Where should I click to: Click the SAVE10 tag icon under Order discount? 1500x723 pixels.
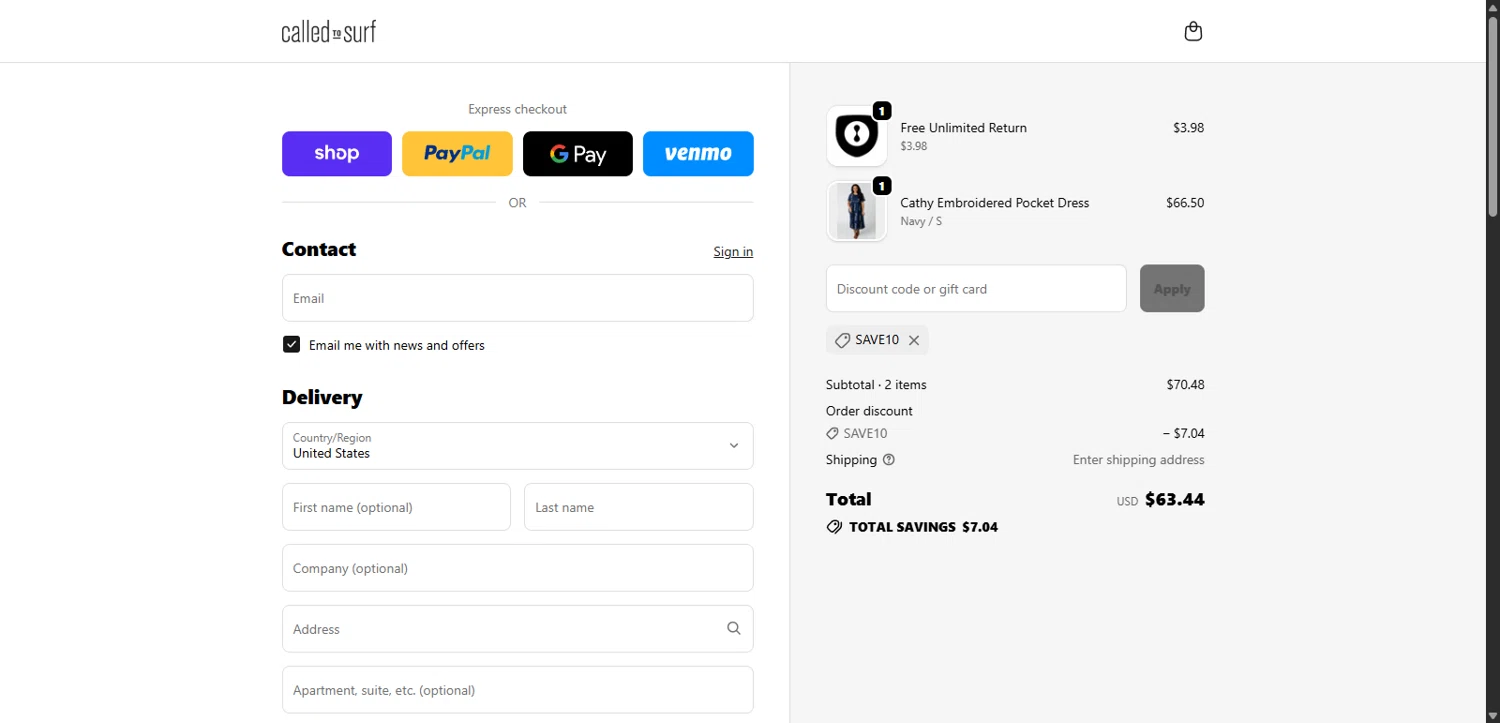(x=832, y=434)
